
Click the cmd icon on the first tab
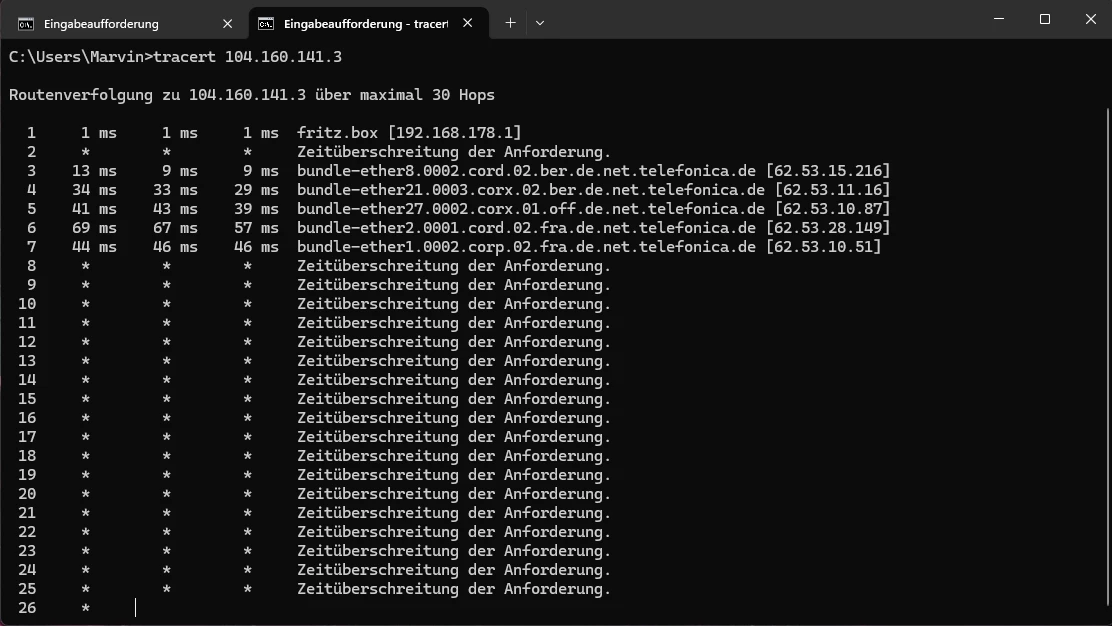[x=26, y=23]
